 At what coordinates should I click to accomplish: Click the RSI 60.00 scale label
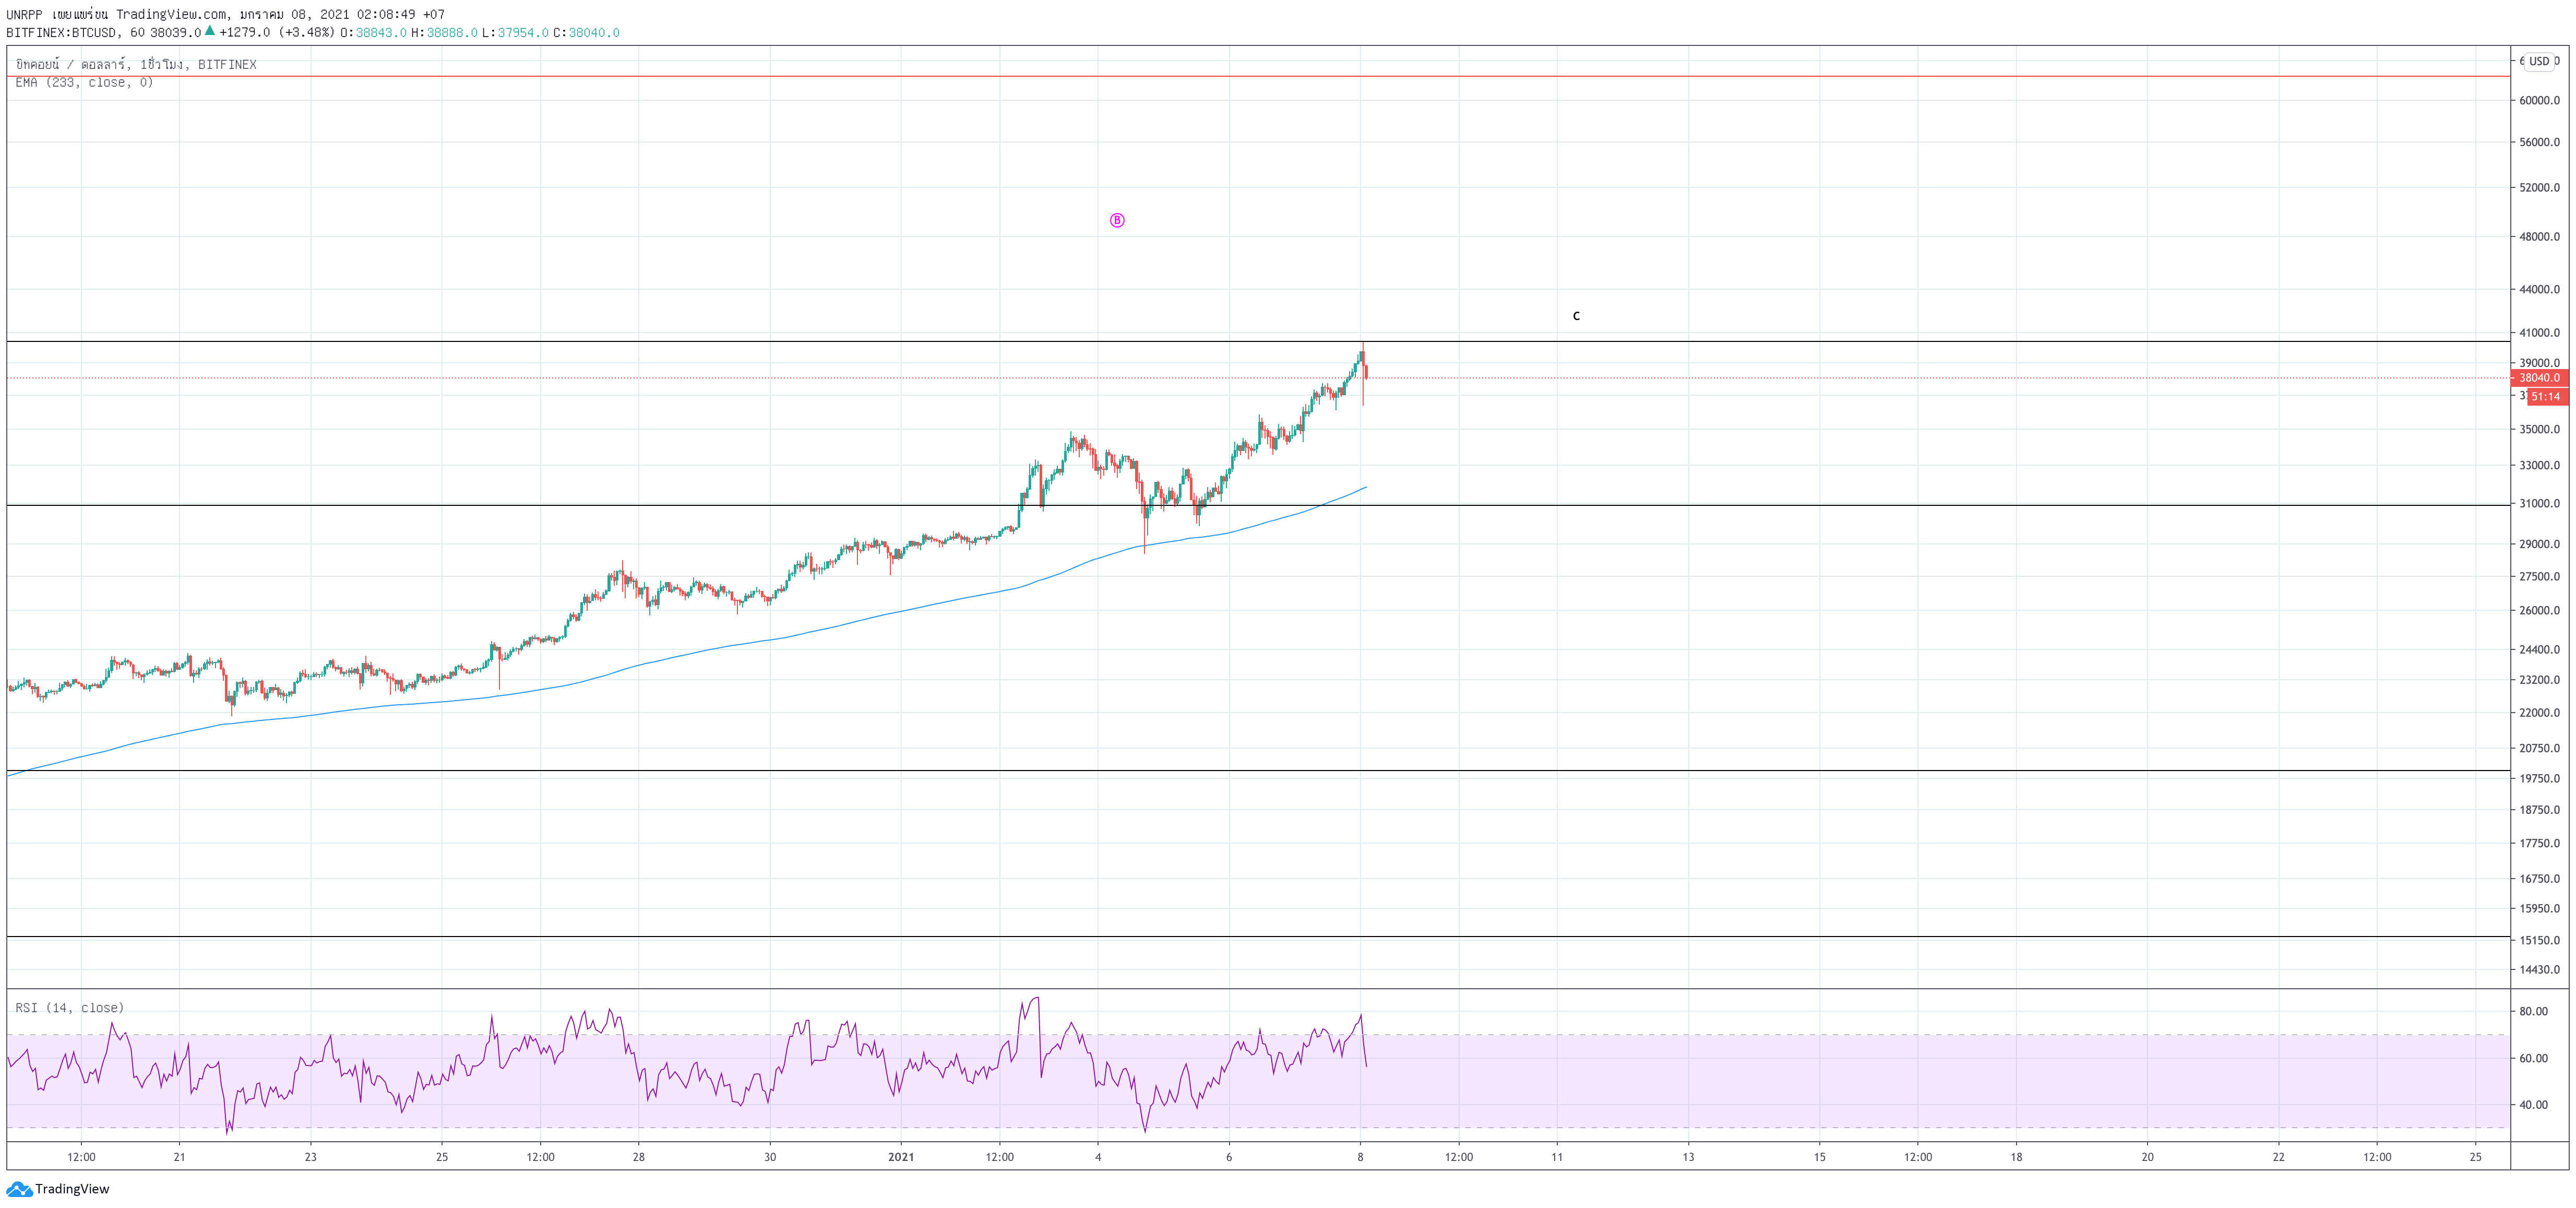[2533, 1058]
